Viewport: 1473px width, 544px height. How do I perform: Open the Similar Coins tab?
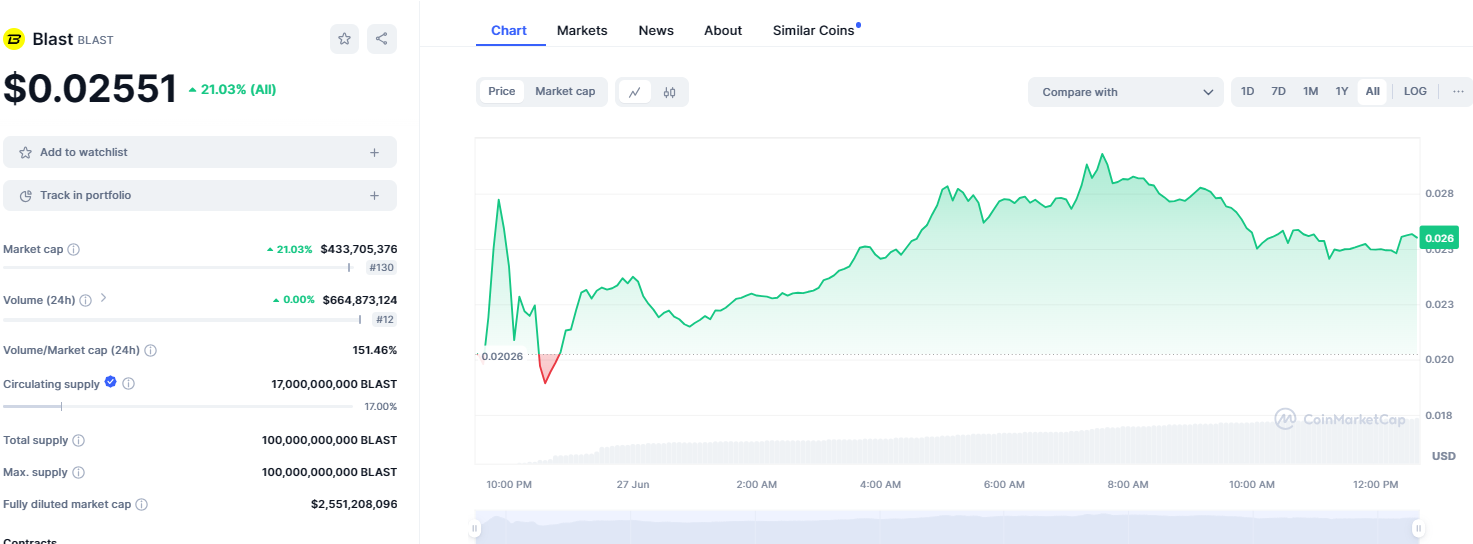pos(813,30)
